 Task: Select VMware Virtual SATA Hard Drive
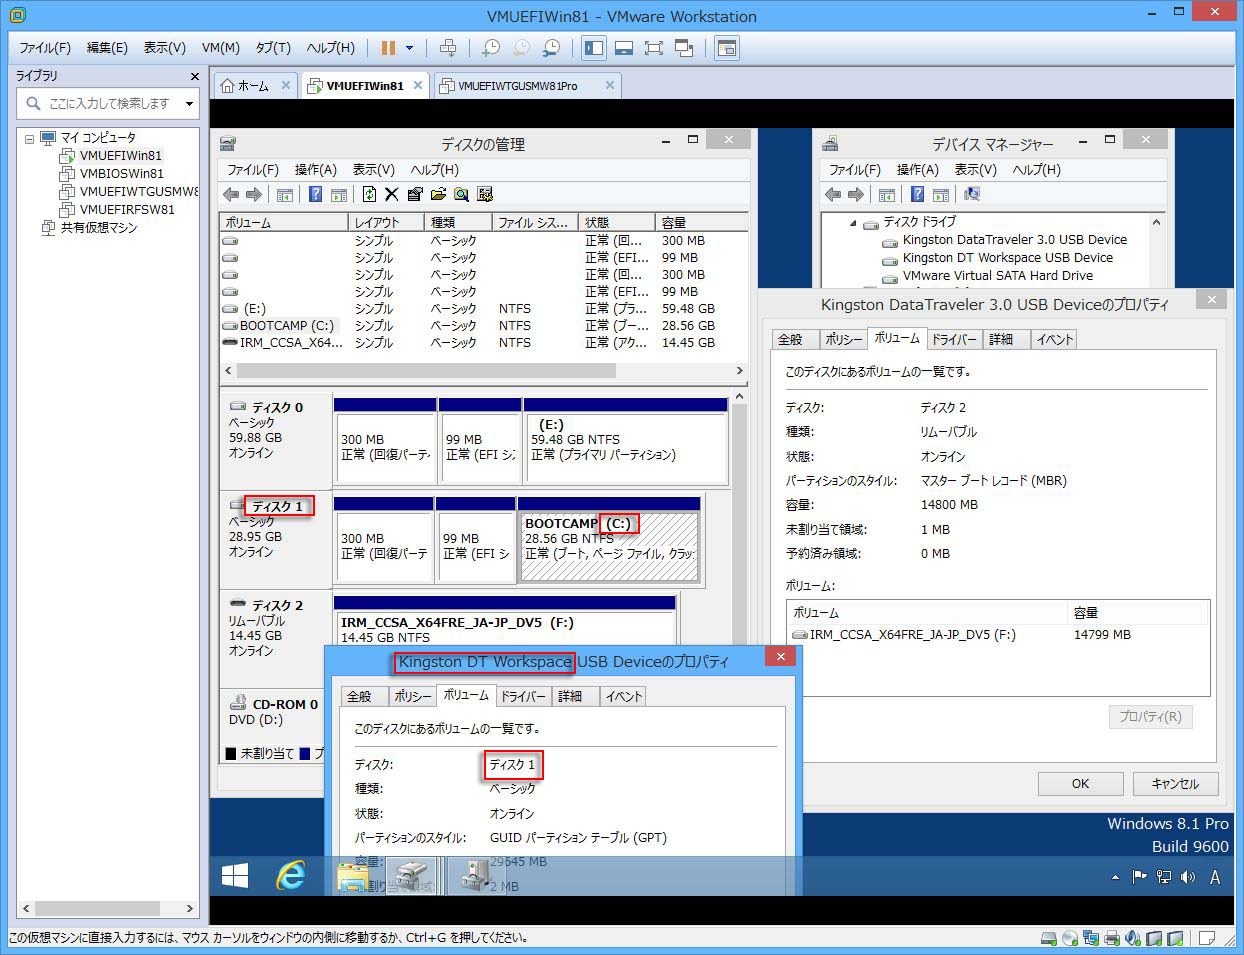pyautogui.click(x=997, y=276)
